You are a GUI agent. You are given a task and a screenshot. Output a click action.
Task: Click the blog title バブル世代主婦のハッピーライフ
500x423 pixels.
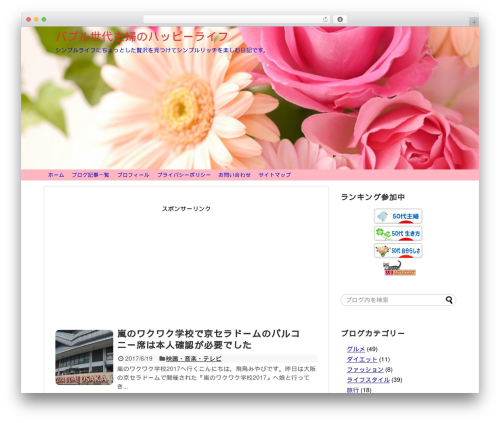click(142, 36)
